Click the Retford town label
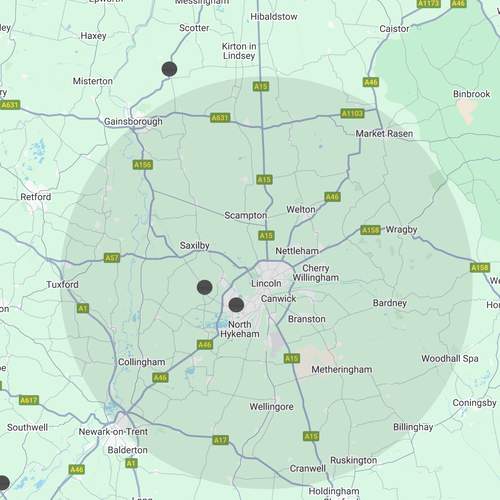 [x=36, y=197]
